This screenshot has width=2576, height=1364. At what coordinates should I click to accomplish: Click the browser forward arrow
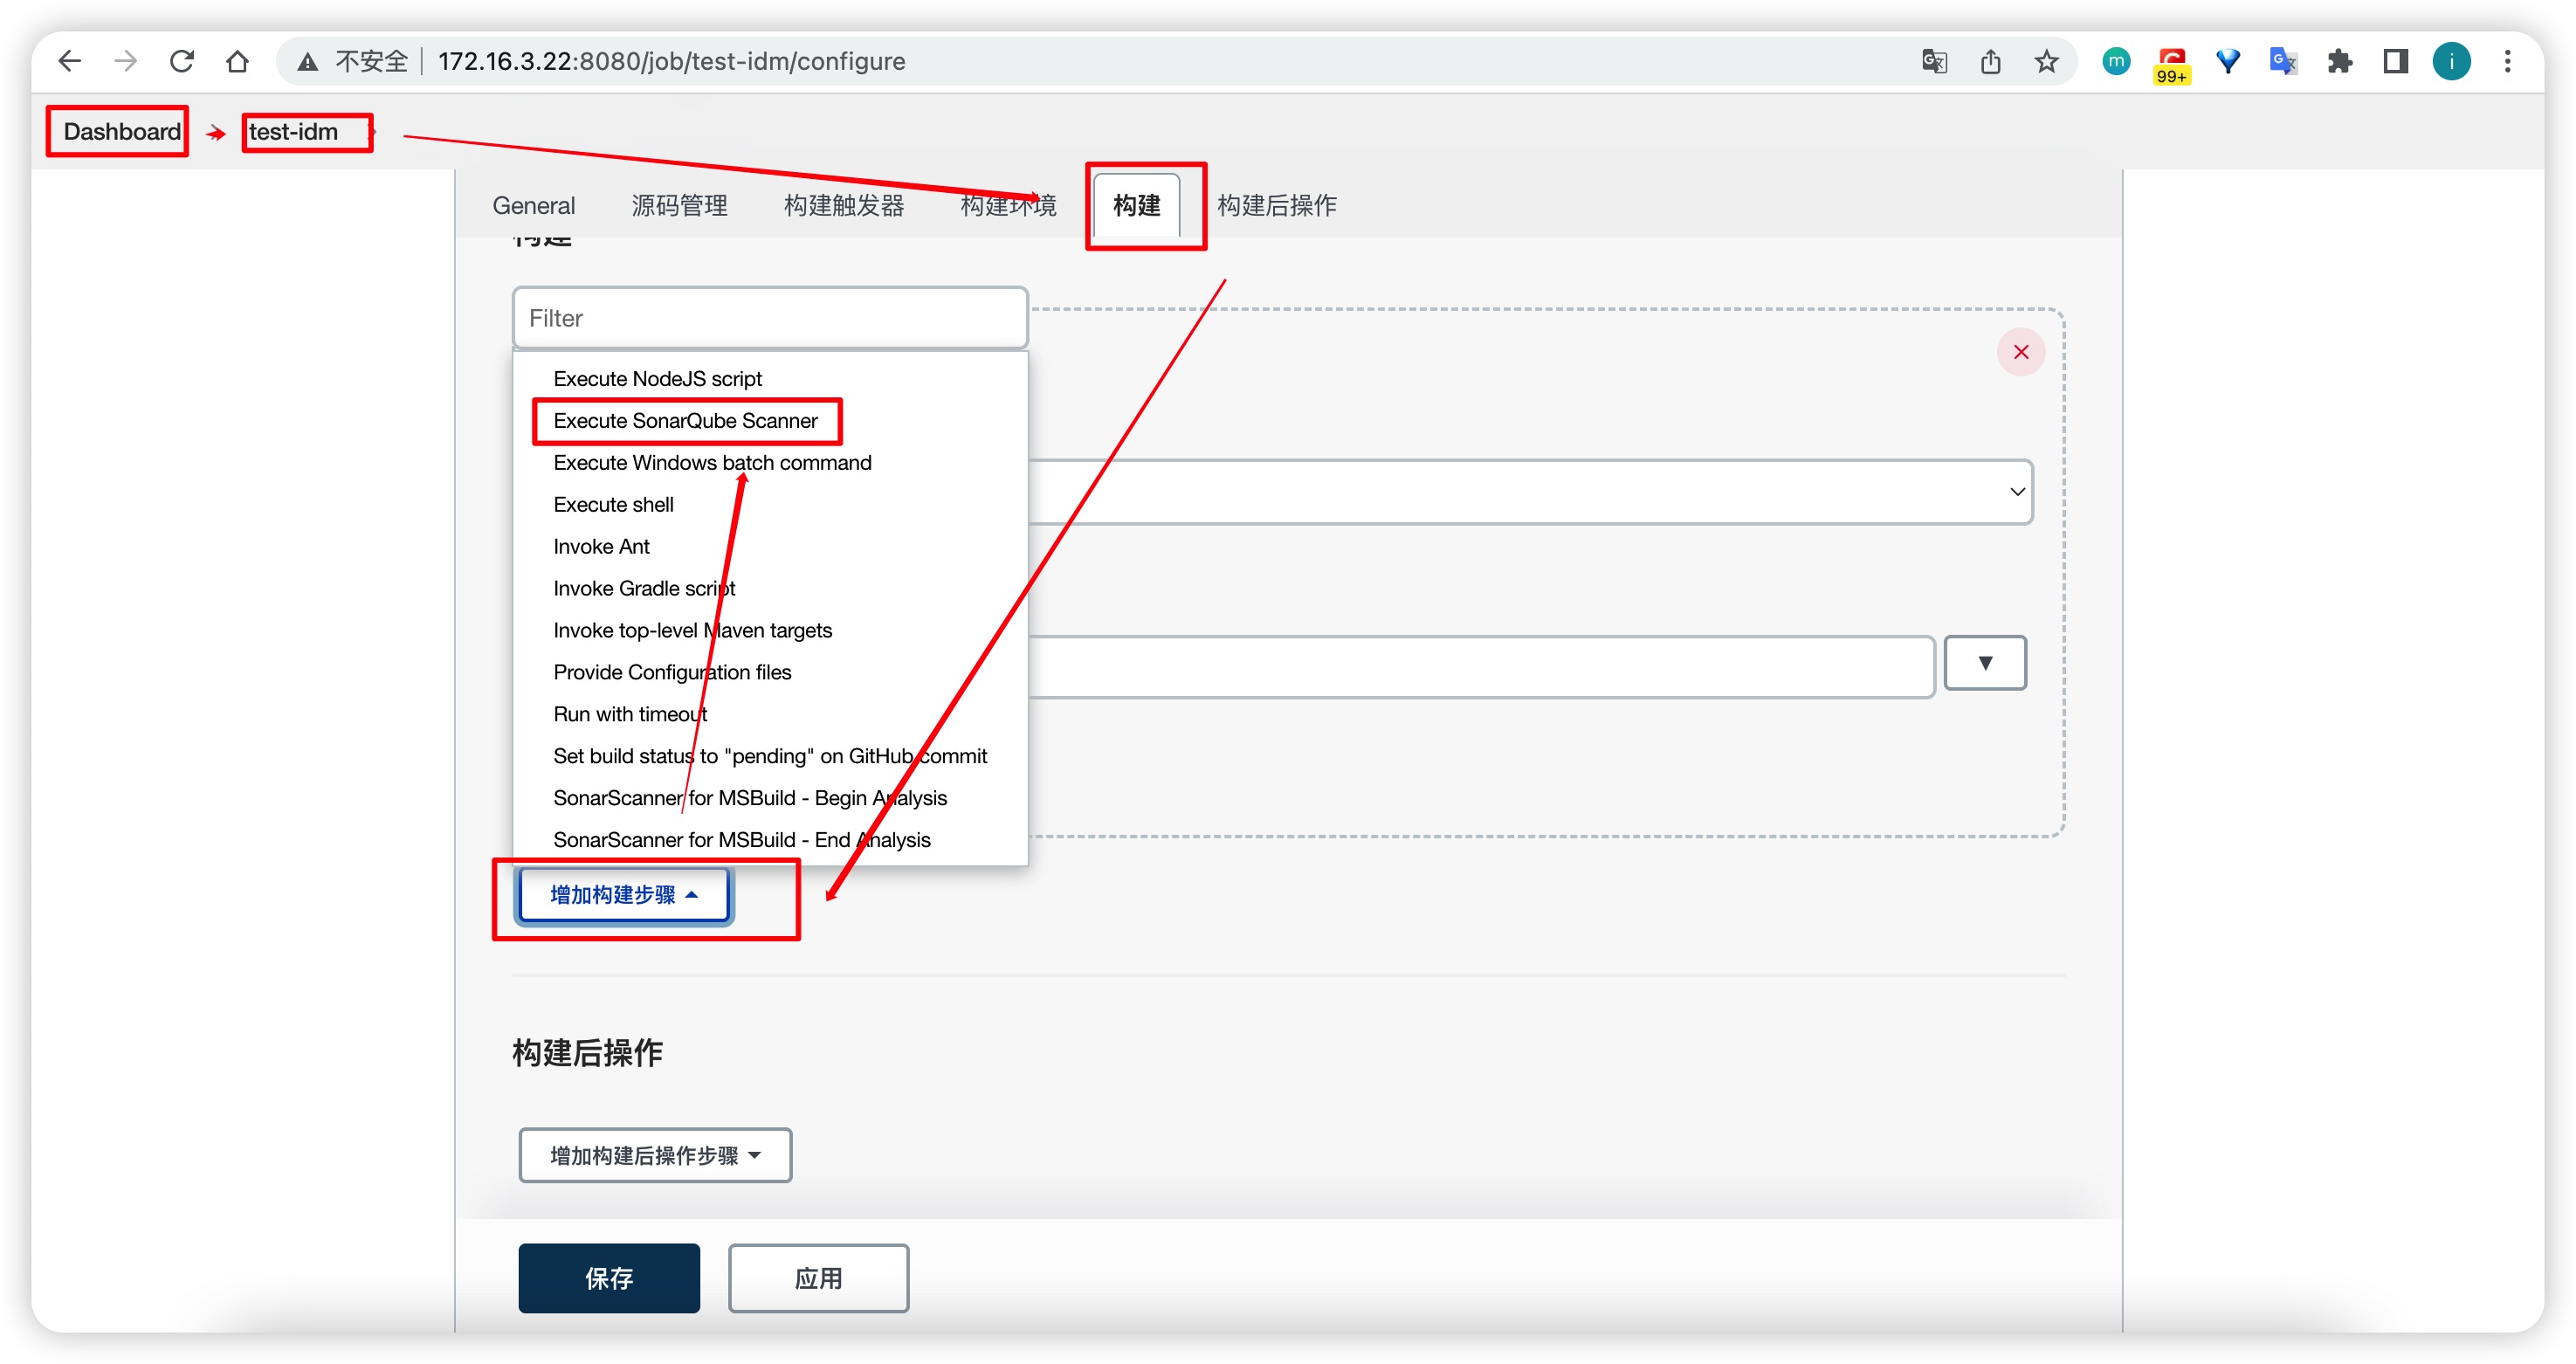(x=125, y=61)
